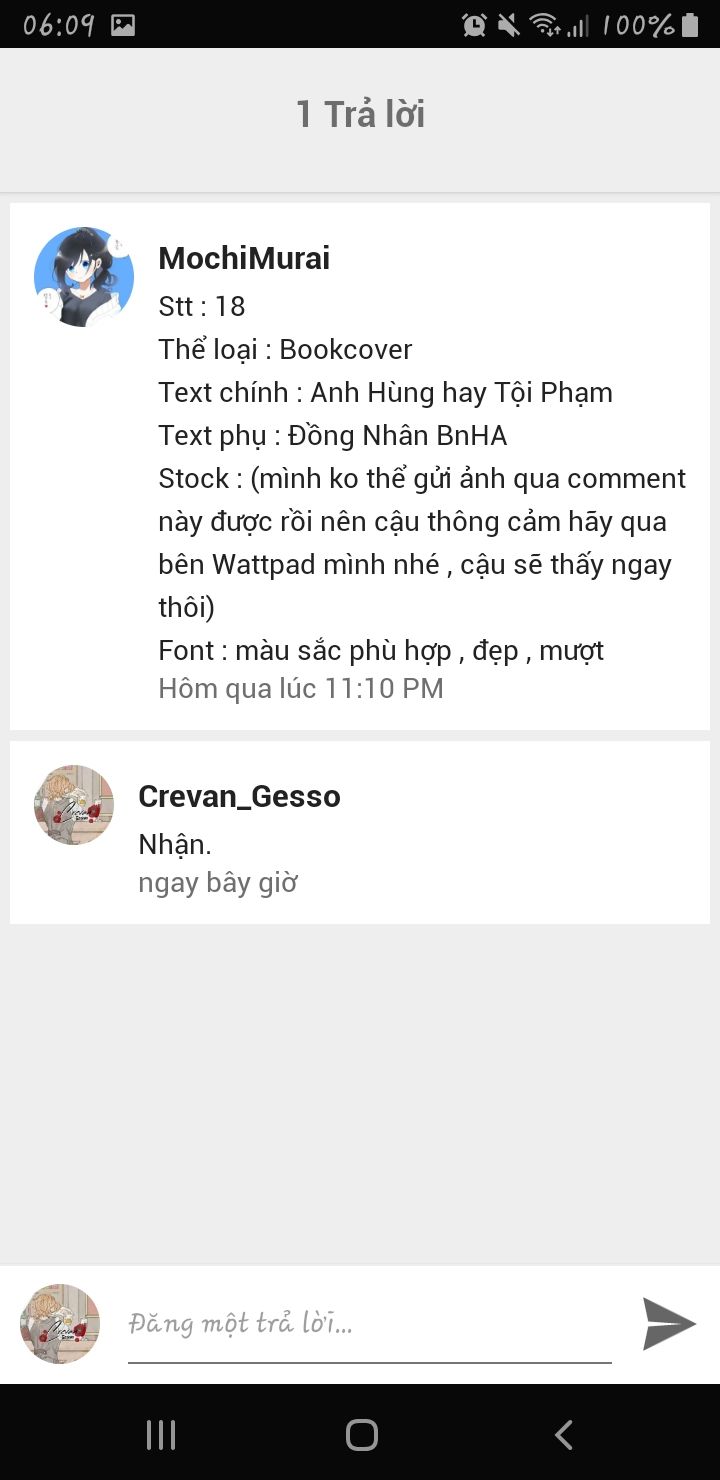Image resolution: width=720 pixels, height=1480 pixels.
Task: Tap the "ngay bây giờ" reply timestamp
Action: pos(218,883)
